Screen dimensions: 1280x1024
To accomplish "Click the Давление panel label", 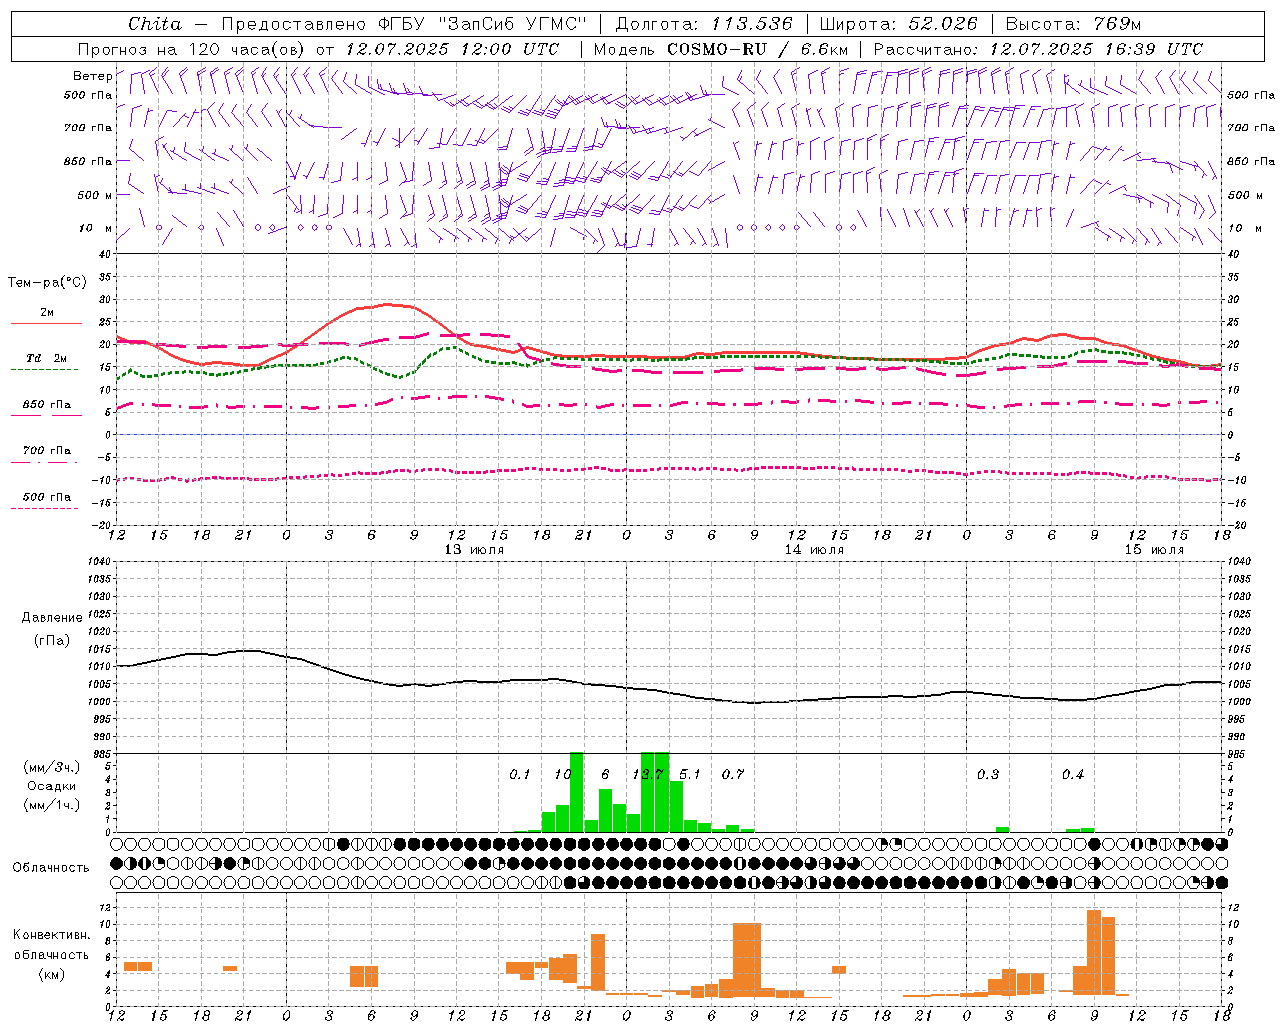I will [x=52, y=618].
